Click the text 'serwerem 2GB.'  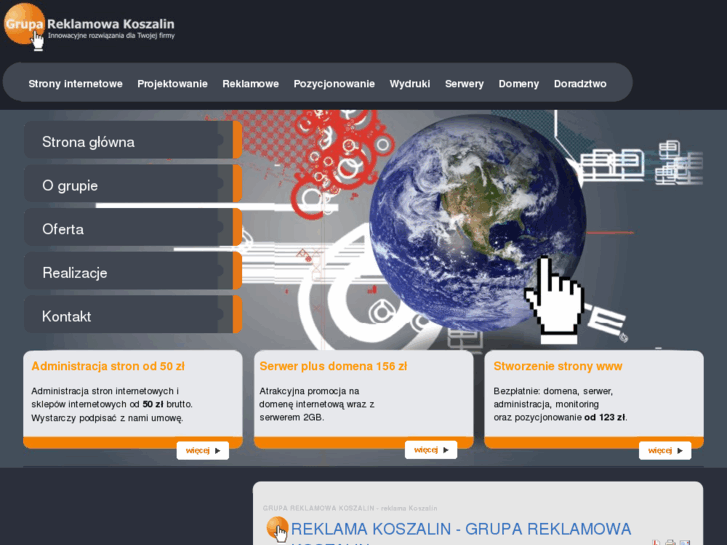[x=292, y=417]
